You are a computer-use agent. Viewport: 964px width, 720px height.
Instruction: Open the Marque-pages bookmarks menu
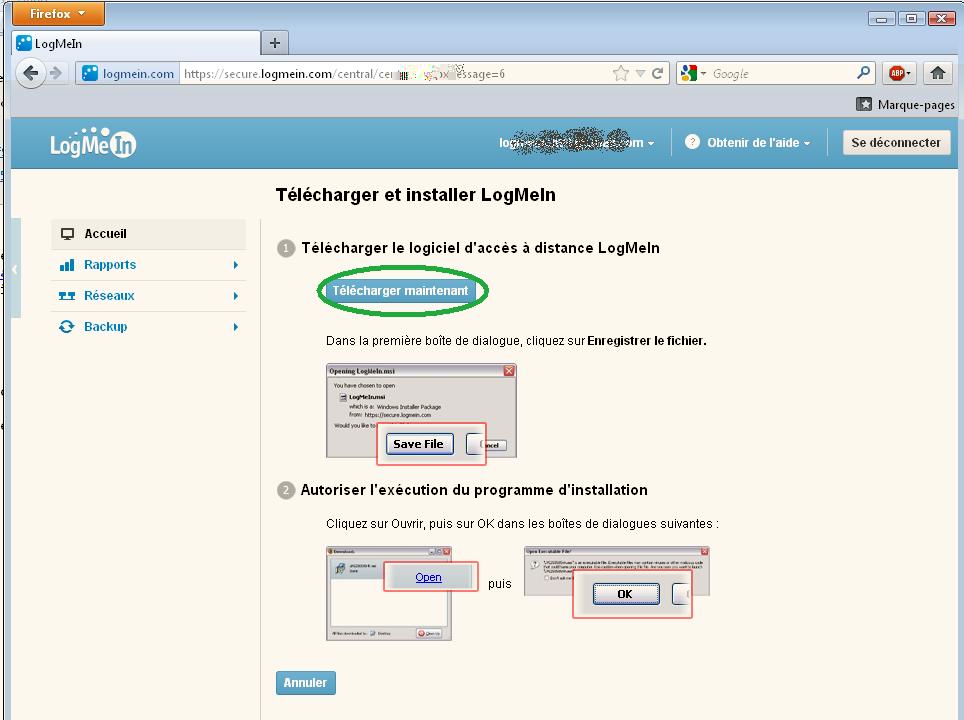(x=905, y=105)
